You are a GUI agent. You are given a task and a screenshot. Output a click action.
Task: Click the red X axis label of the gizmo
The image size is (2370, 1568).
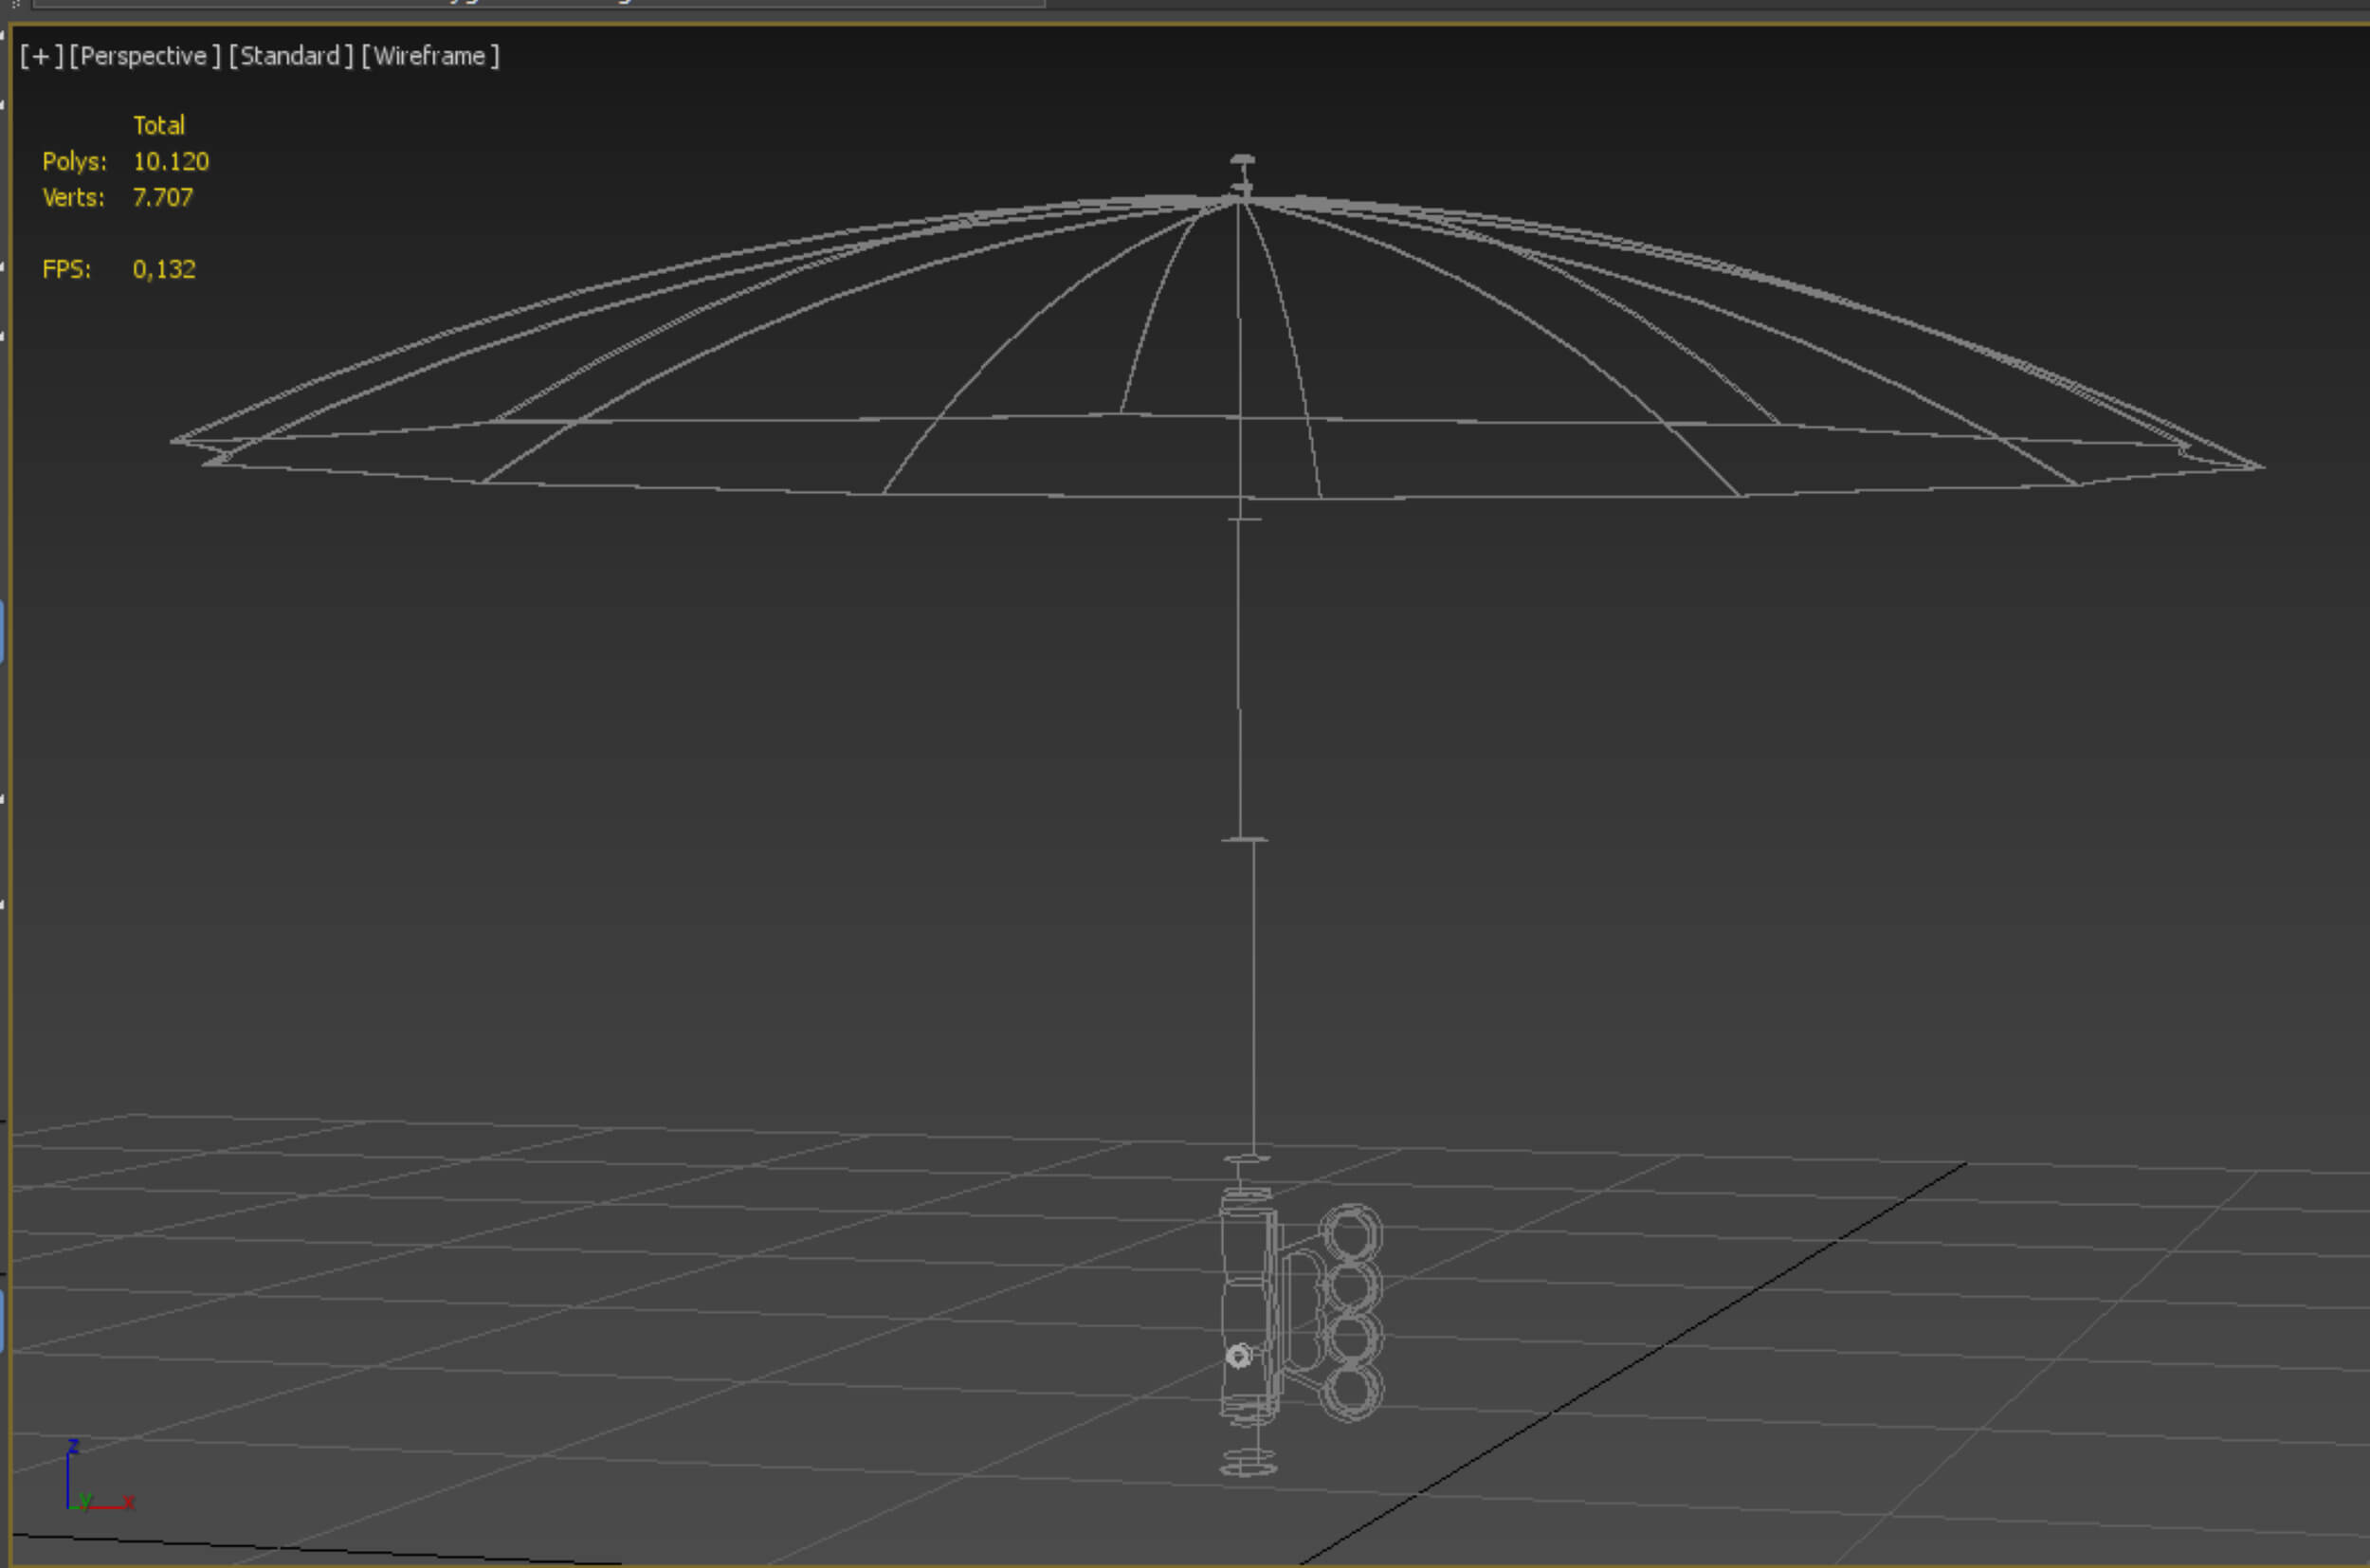(129, 1502)
